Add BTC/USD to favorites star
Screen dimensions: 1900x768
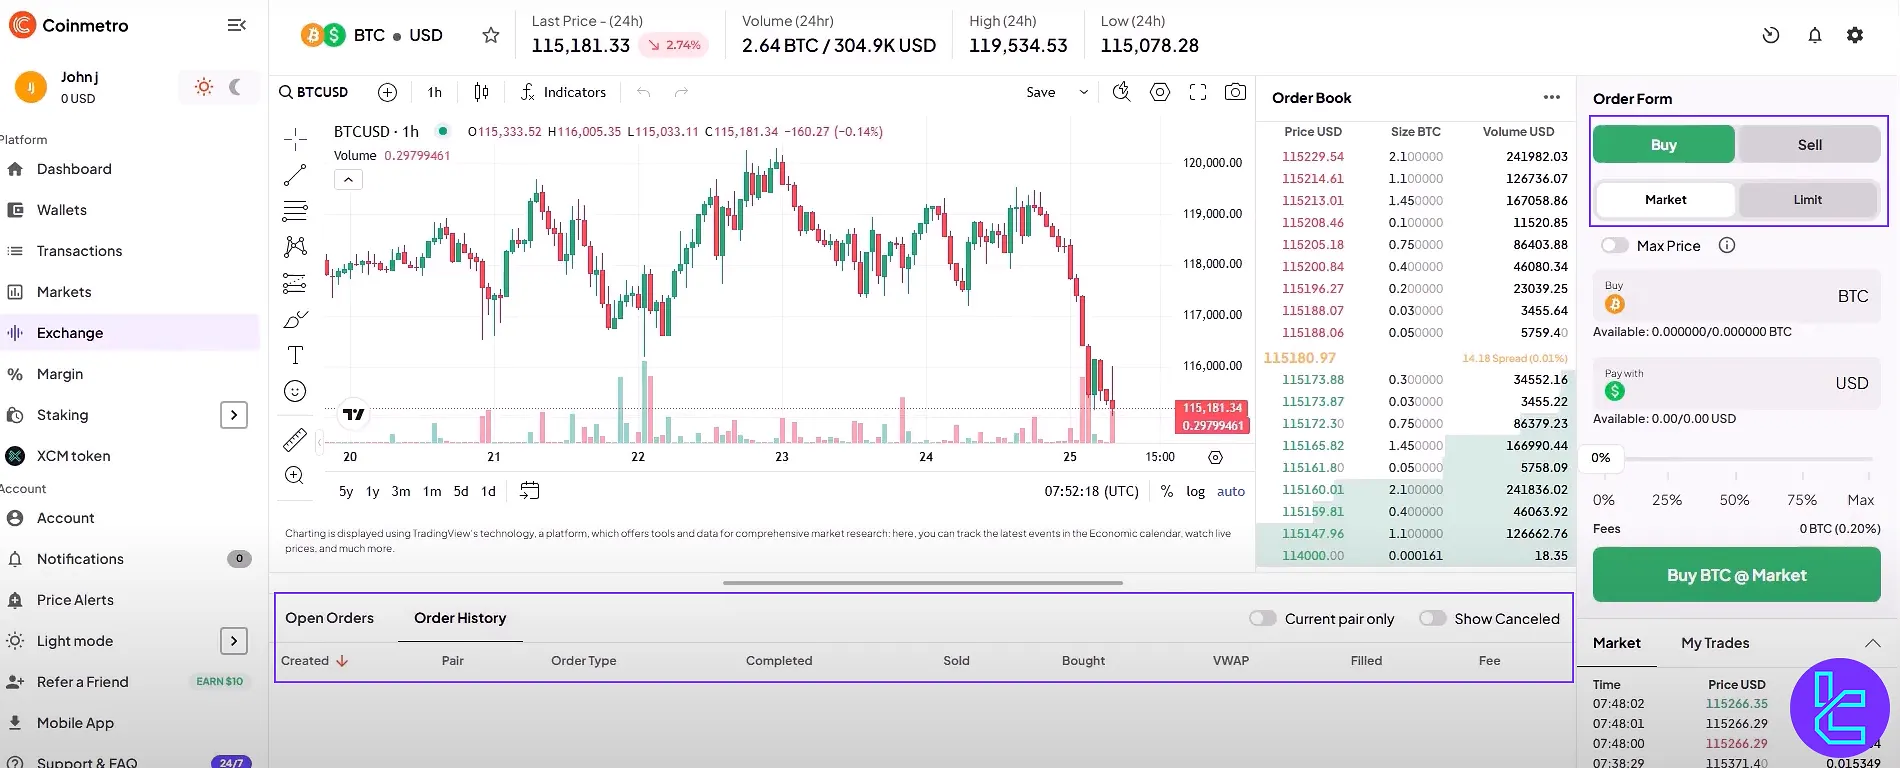490,35
